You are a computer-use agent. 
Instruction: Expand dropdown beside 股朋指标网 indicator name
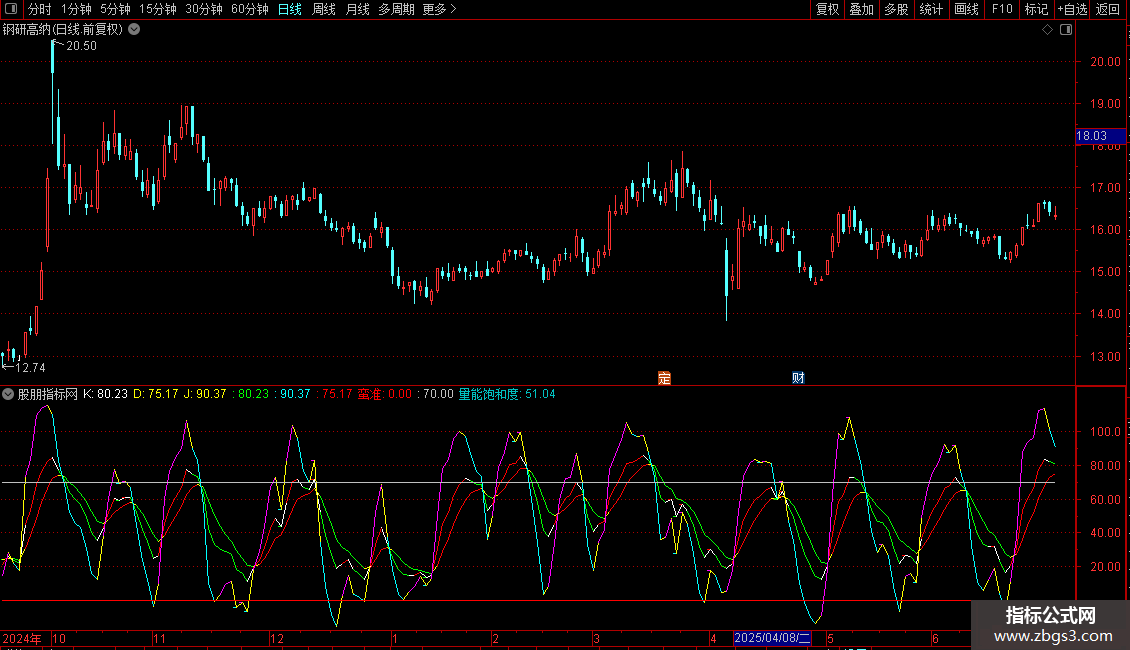click(8, 394)
